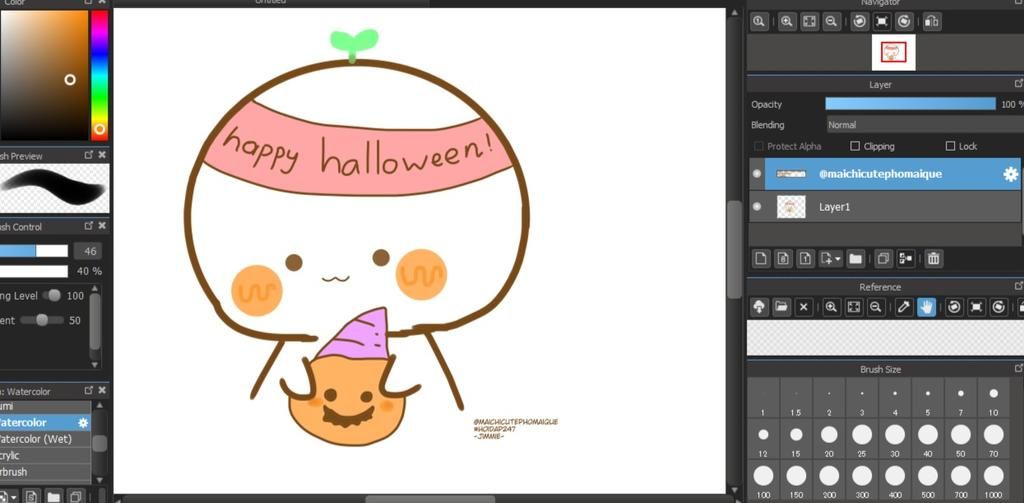
Task: Click Navigator zoom reset magnifier icon
Action: (759, 22)
